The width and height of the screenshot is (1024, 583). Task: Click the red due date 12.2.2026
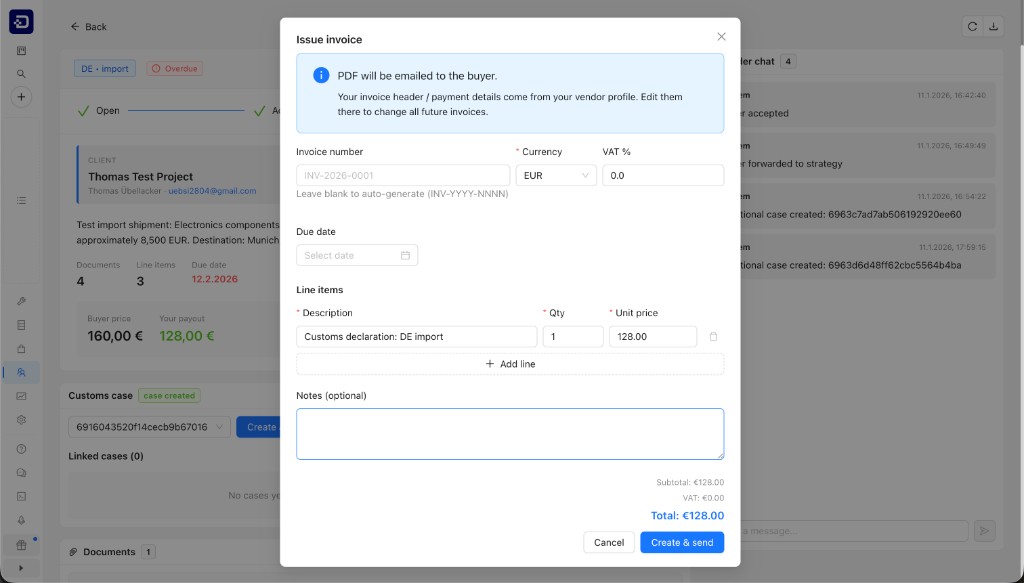214,279
